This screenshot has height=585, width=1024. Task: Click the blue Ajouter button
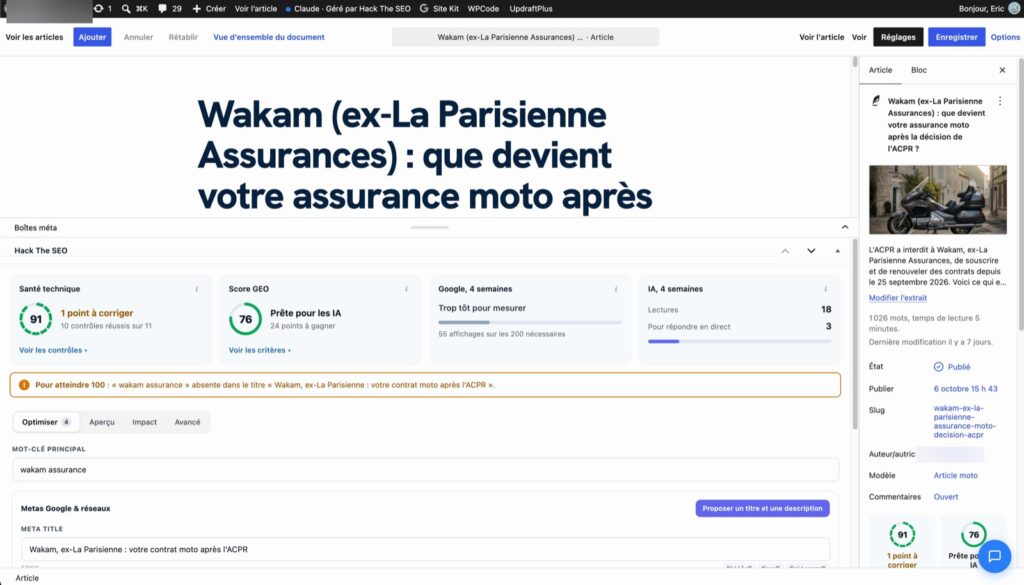(x=92, y=37)
